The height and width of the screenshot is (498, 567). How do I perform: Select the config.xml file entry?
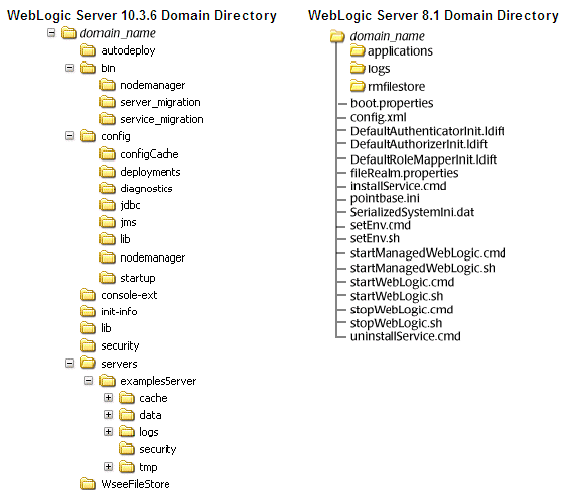tap(378, 117)
